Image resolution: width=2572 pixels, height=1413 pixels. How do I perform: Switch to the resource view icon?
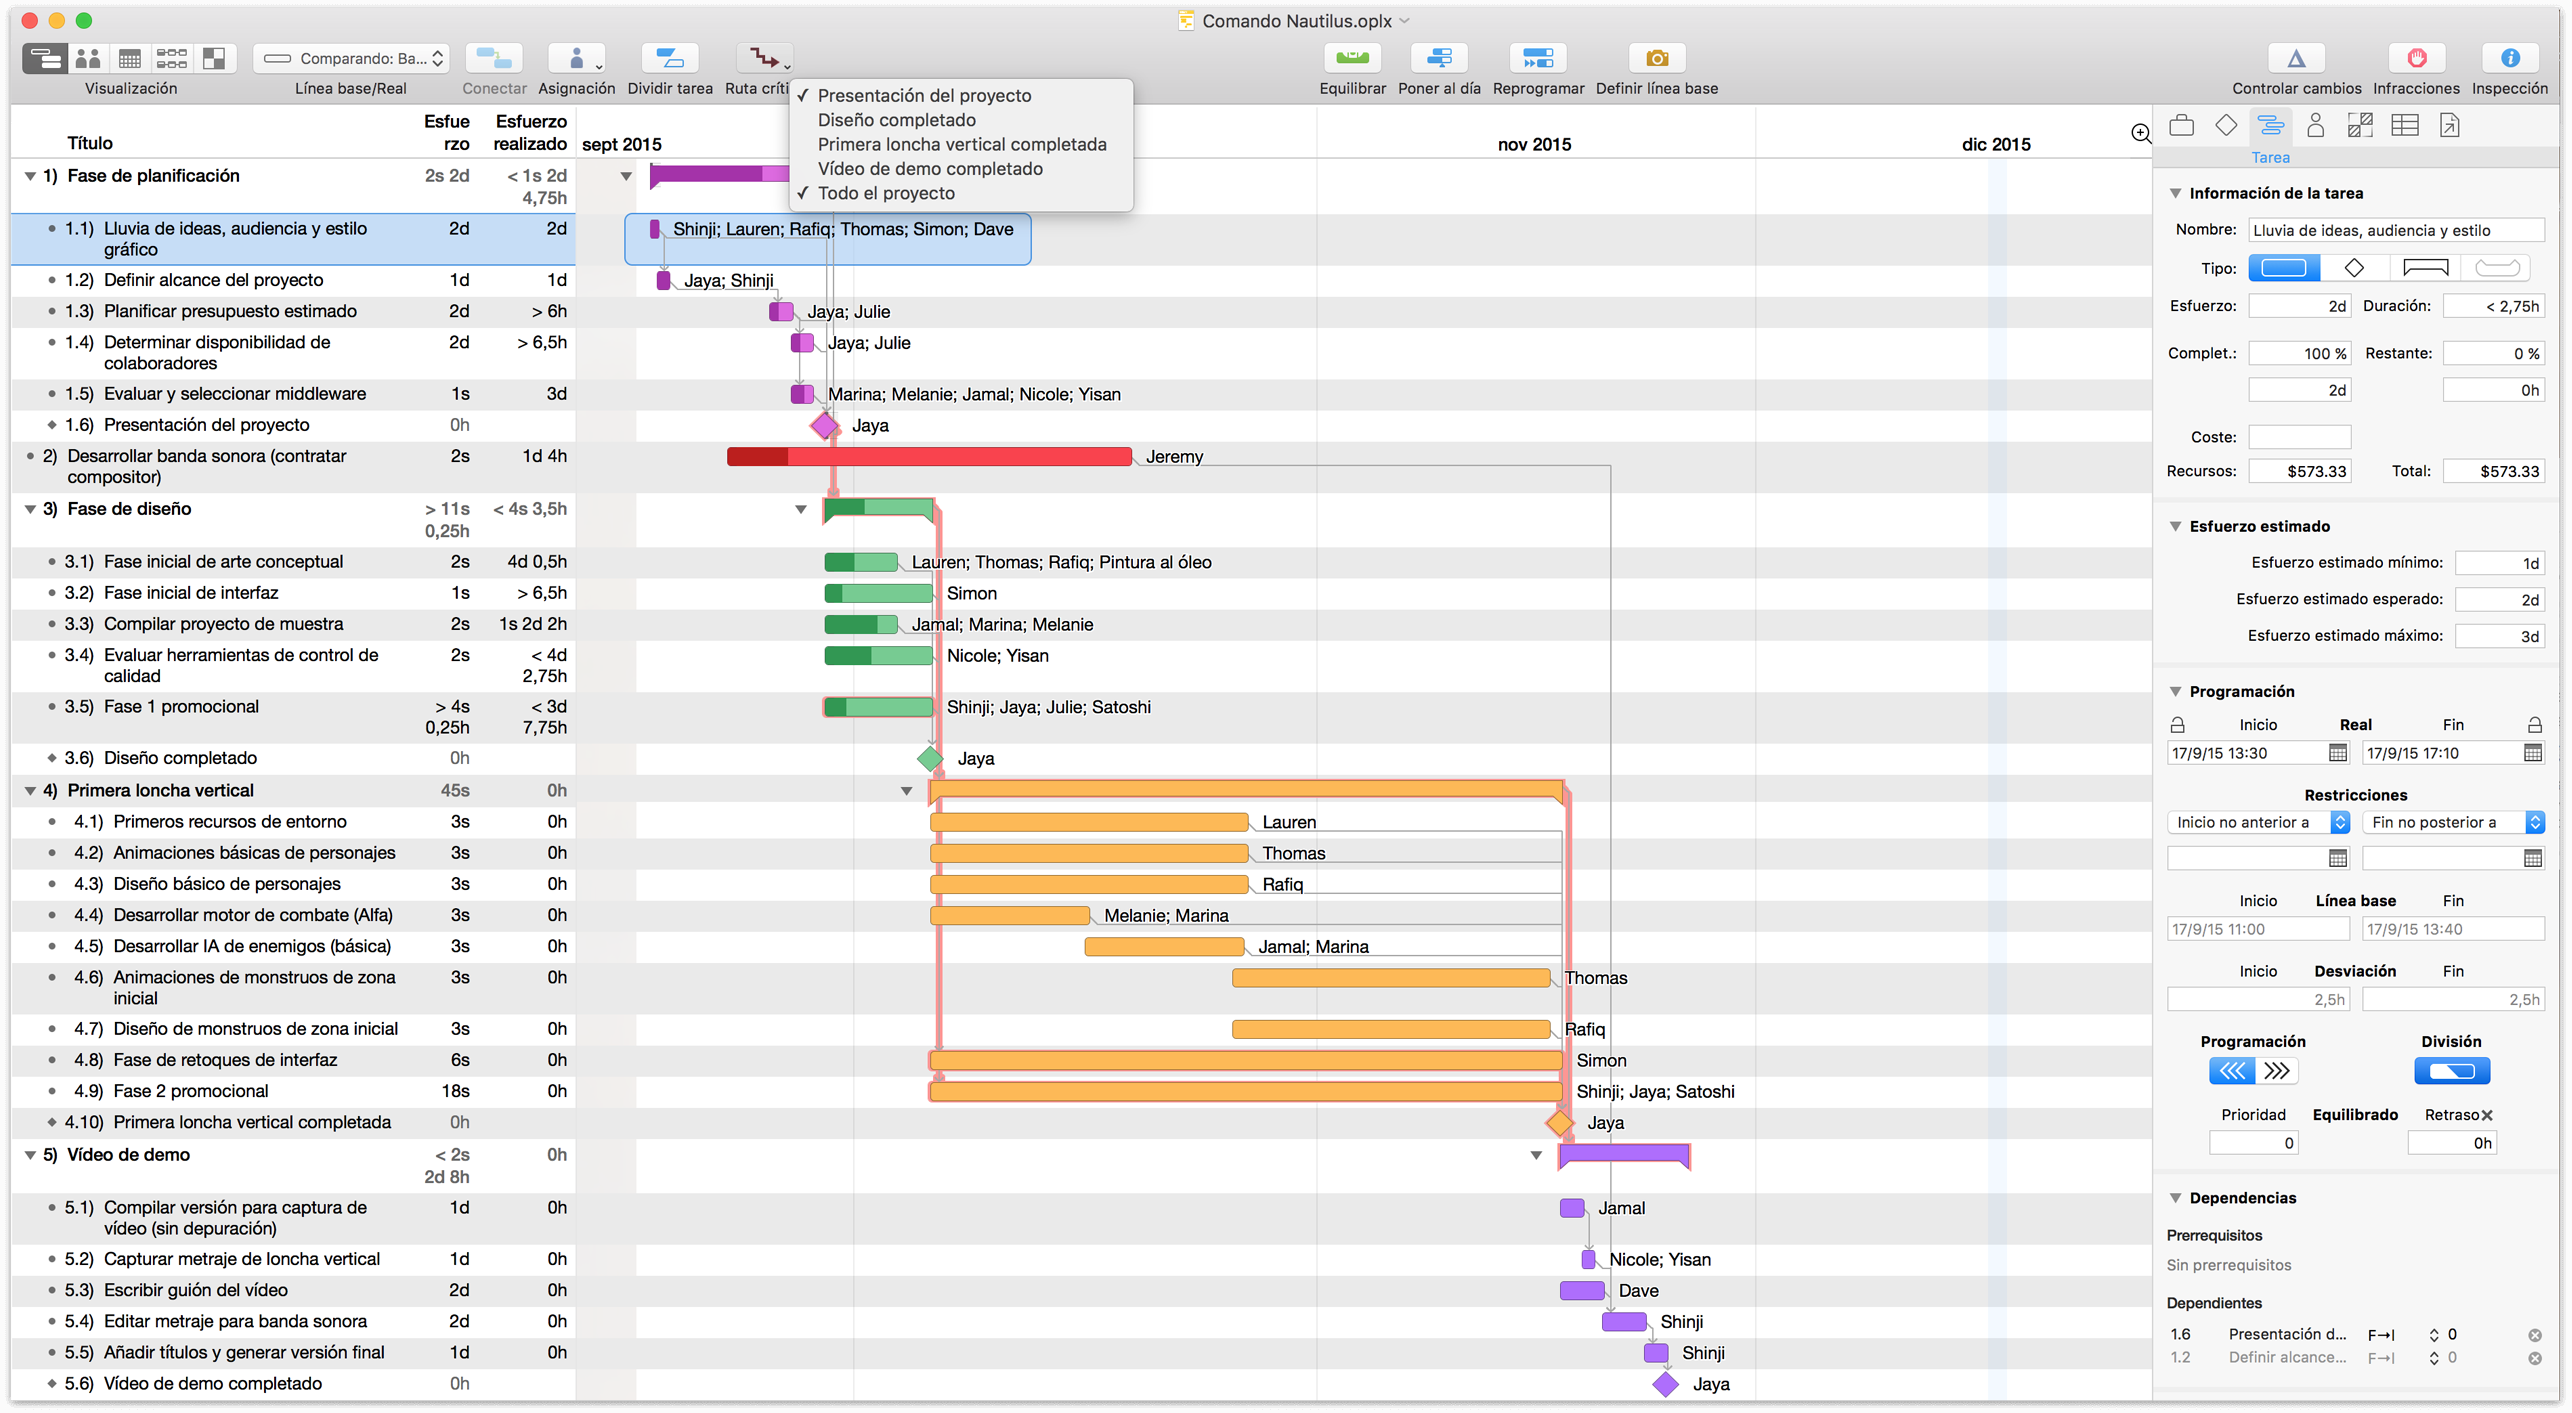click(88, 59)
